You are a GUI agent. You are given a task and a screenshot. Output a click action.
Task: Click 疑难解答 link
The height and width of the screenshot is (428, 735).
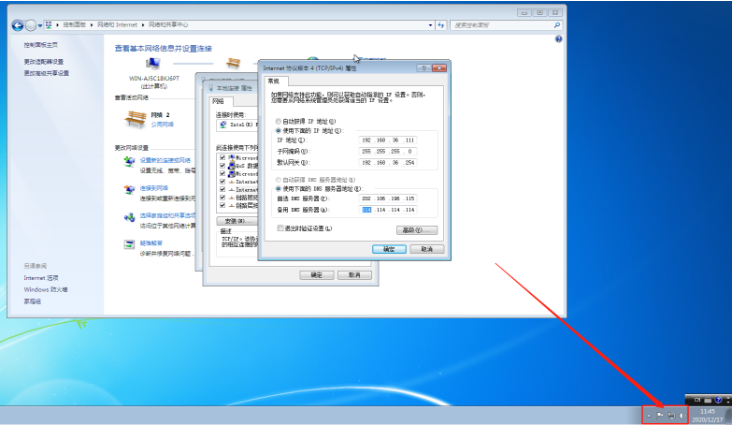(x=151, y=243)
